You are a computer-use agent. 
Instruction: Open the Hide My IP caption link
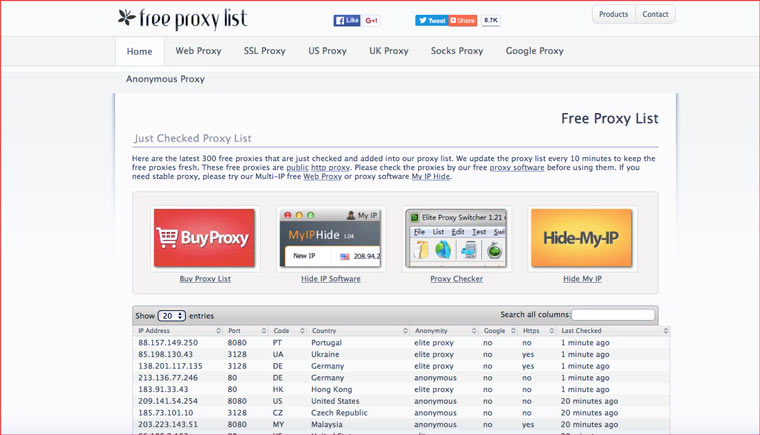point(582,279)
